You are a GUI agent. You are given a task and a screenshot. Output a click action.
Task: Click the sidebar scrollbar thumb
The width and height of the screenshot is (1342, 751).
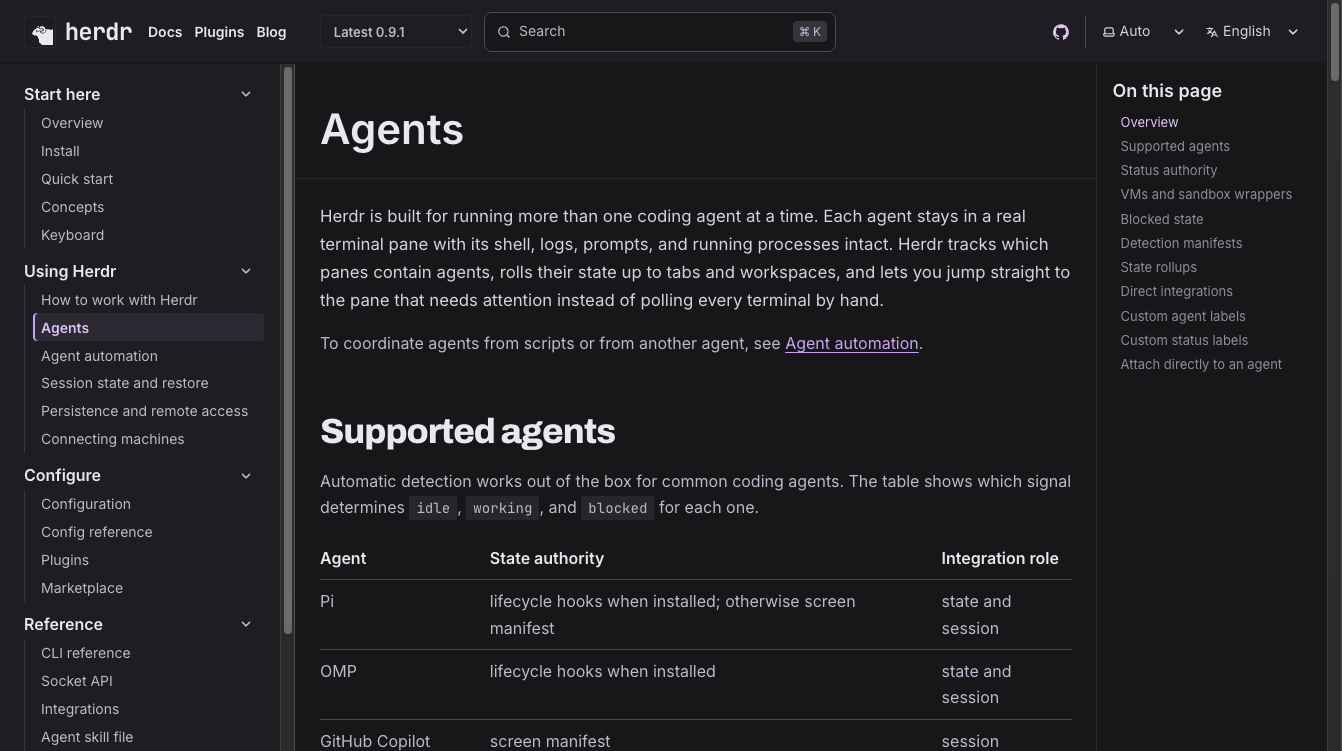tap(288, 350)
